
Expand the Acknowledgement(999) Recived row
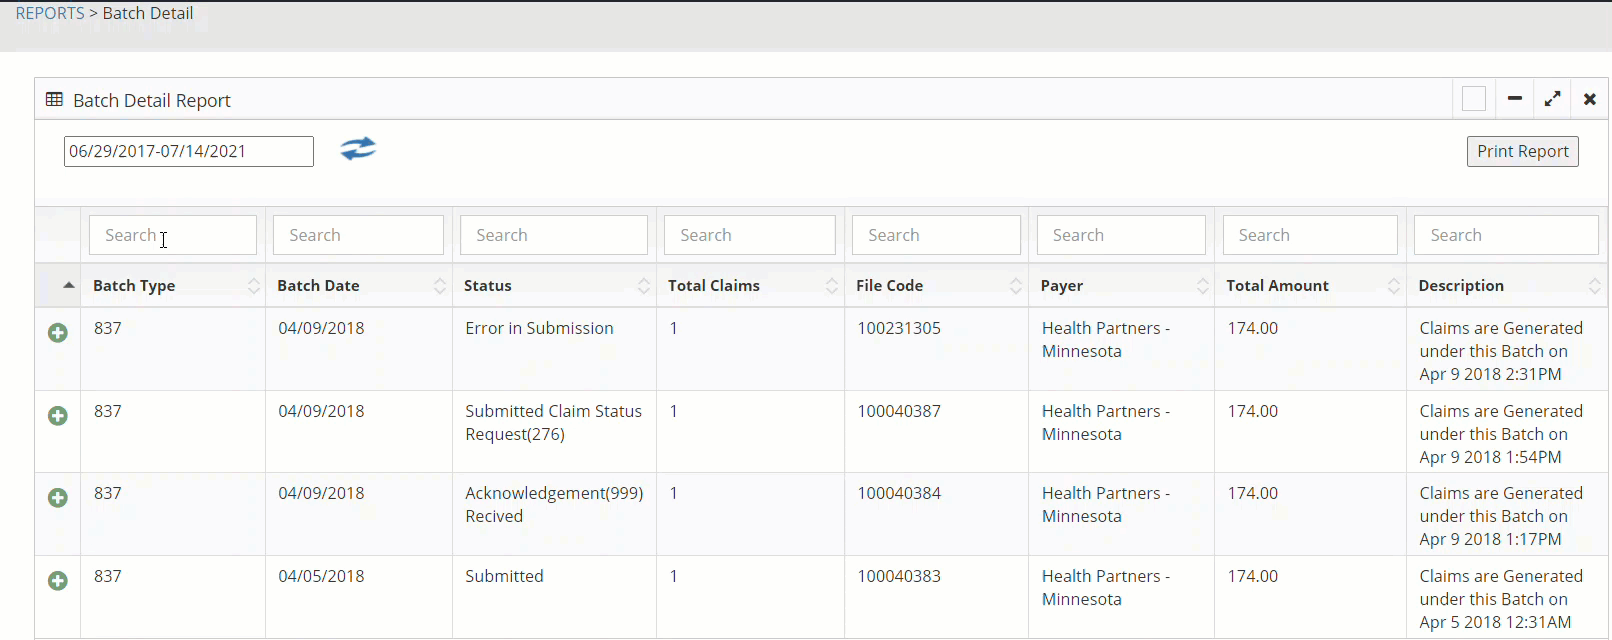[58, 498]
